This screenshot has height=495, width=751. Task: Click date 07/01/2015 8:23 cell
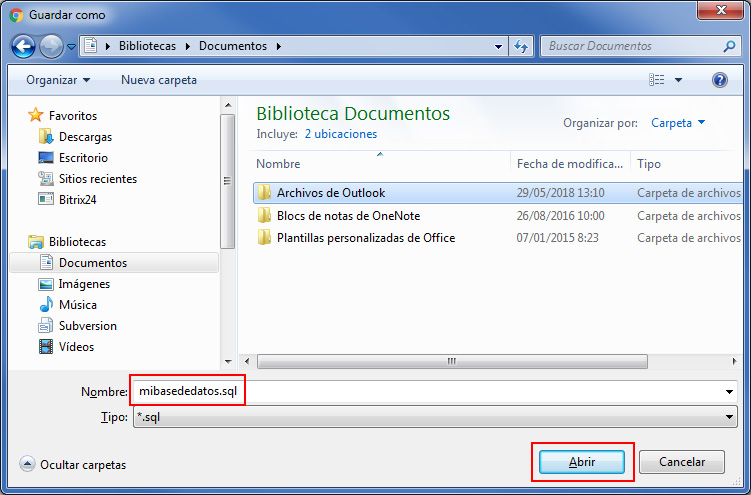click(558, 238)
